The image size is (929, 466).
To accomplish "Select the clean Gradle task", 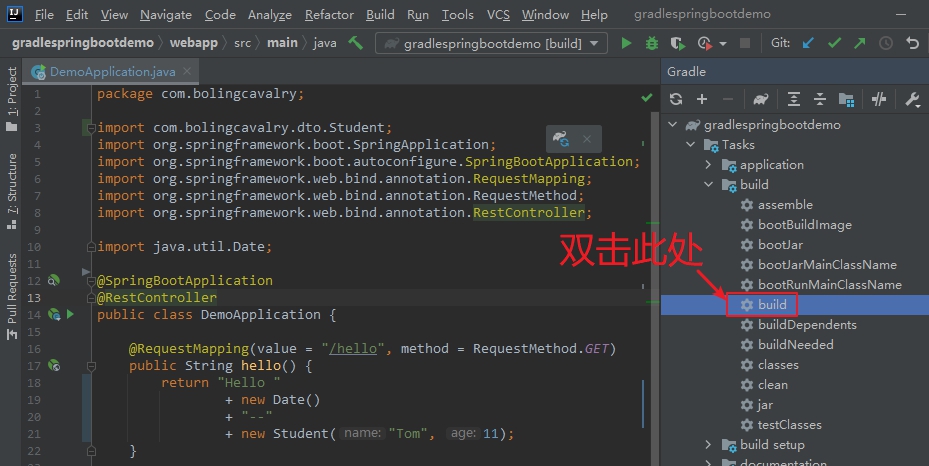I will 773,385.
